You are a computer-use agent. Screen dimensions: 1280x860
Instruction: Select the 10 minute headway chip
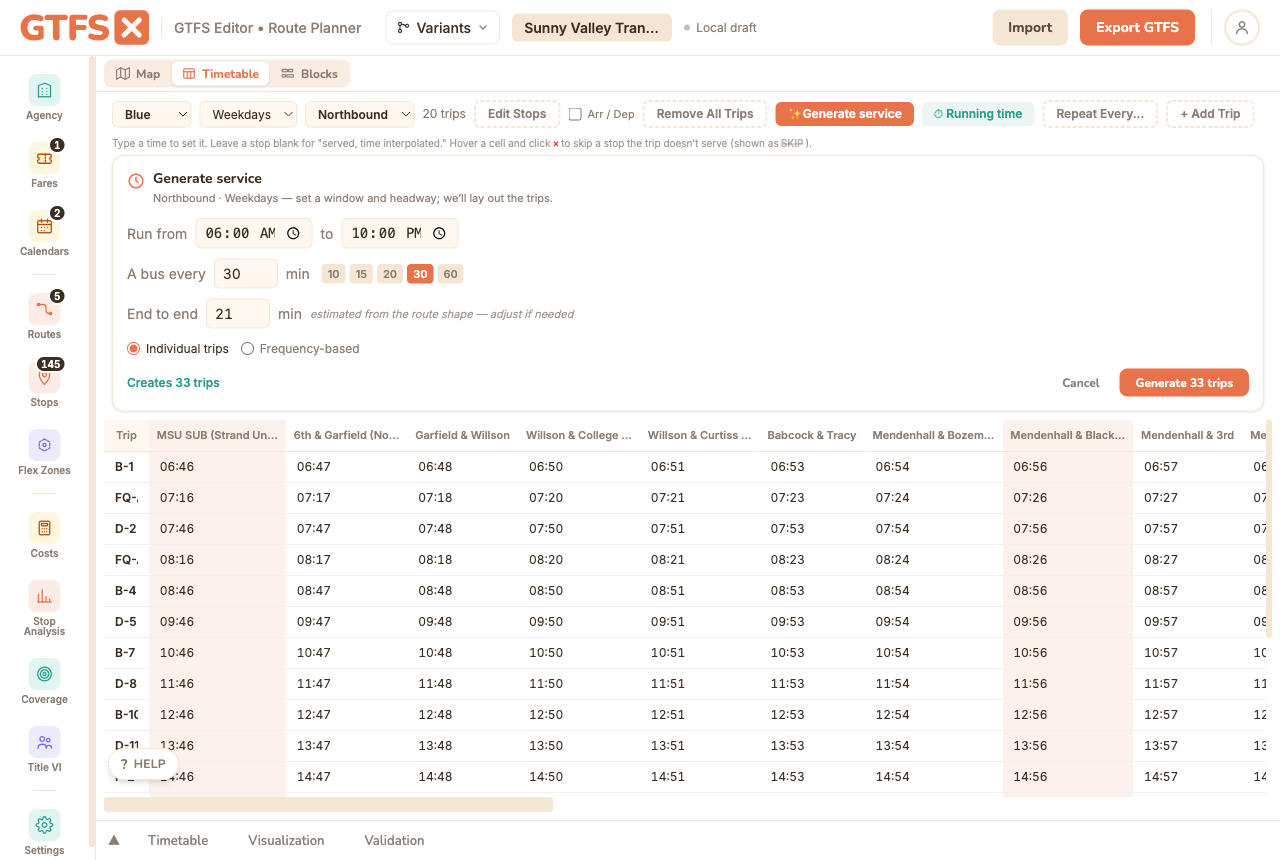click(334, 274)
